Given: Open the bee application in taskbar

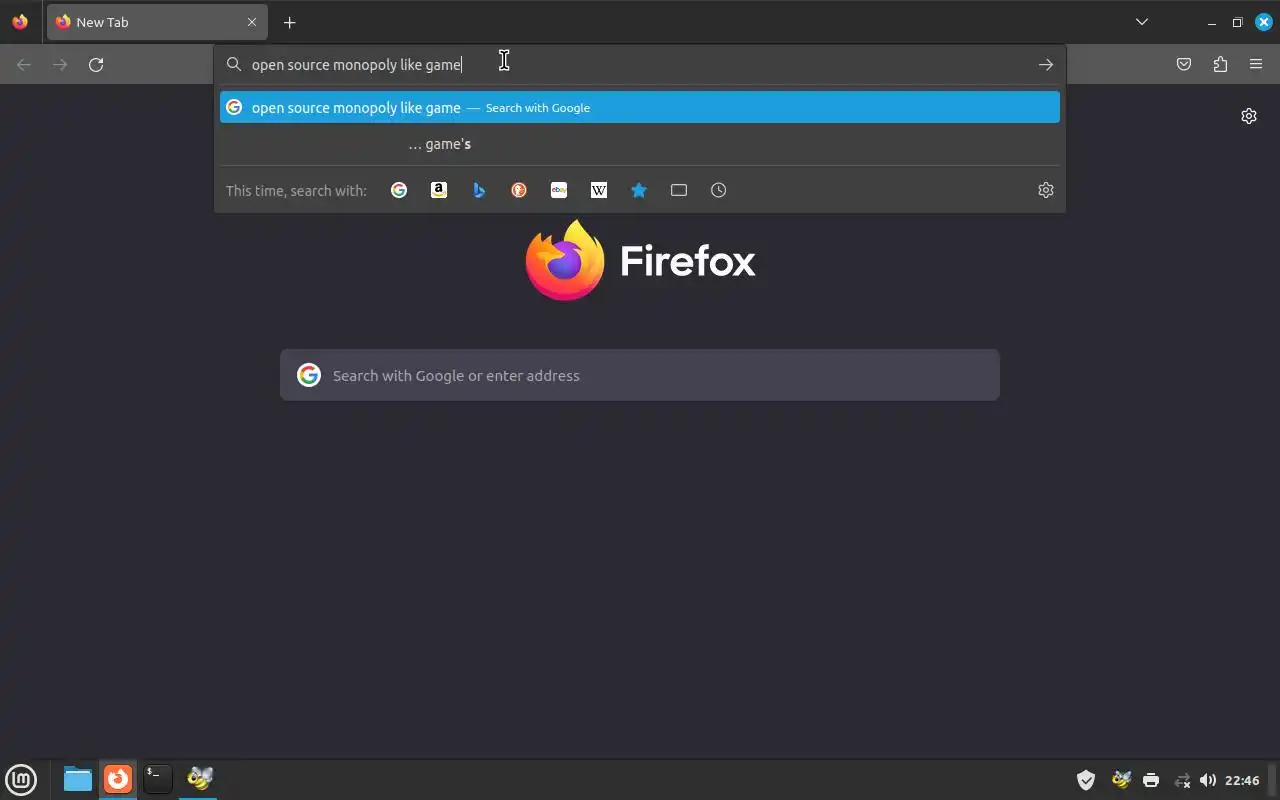Looking at the screenshot, I should point(199,779).
